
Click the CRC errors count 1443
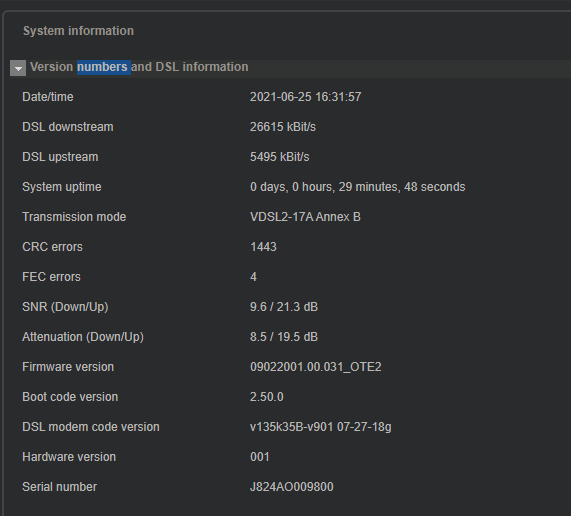pos(263,247)
